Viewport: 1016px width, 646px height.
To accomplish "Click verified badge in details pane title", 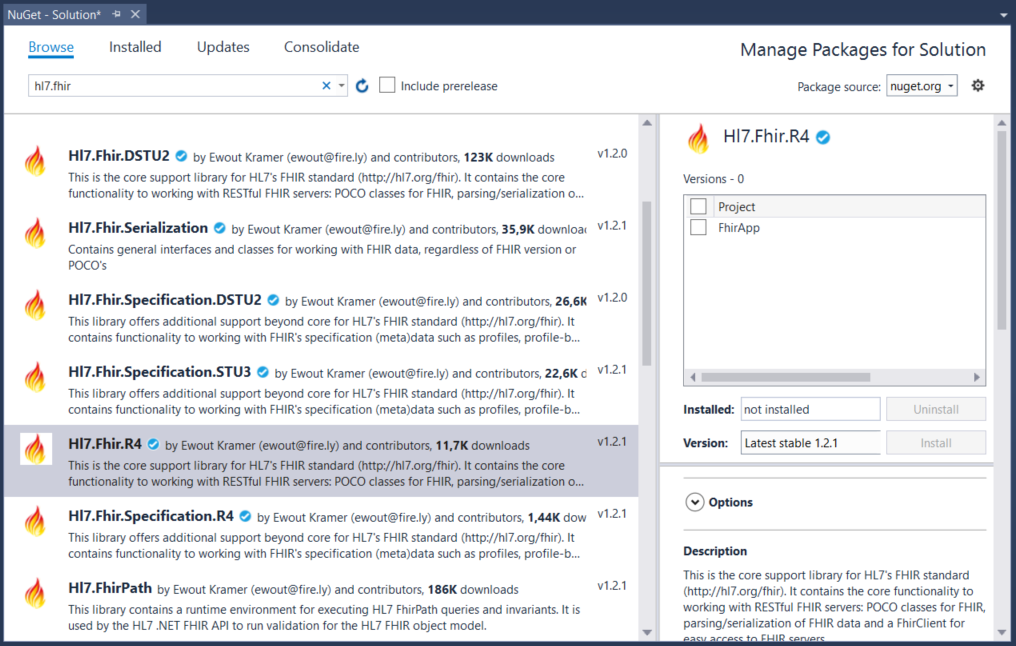I will [x=824, y=137].
